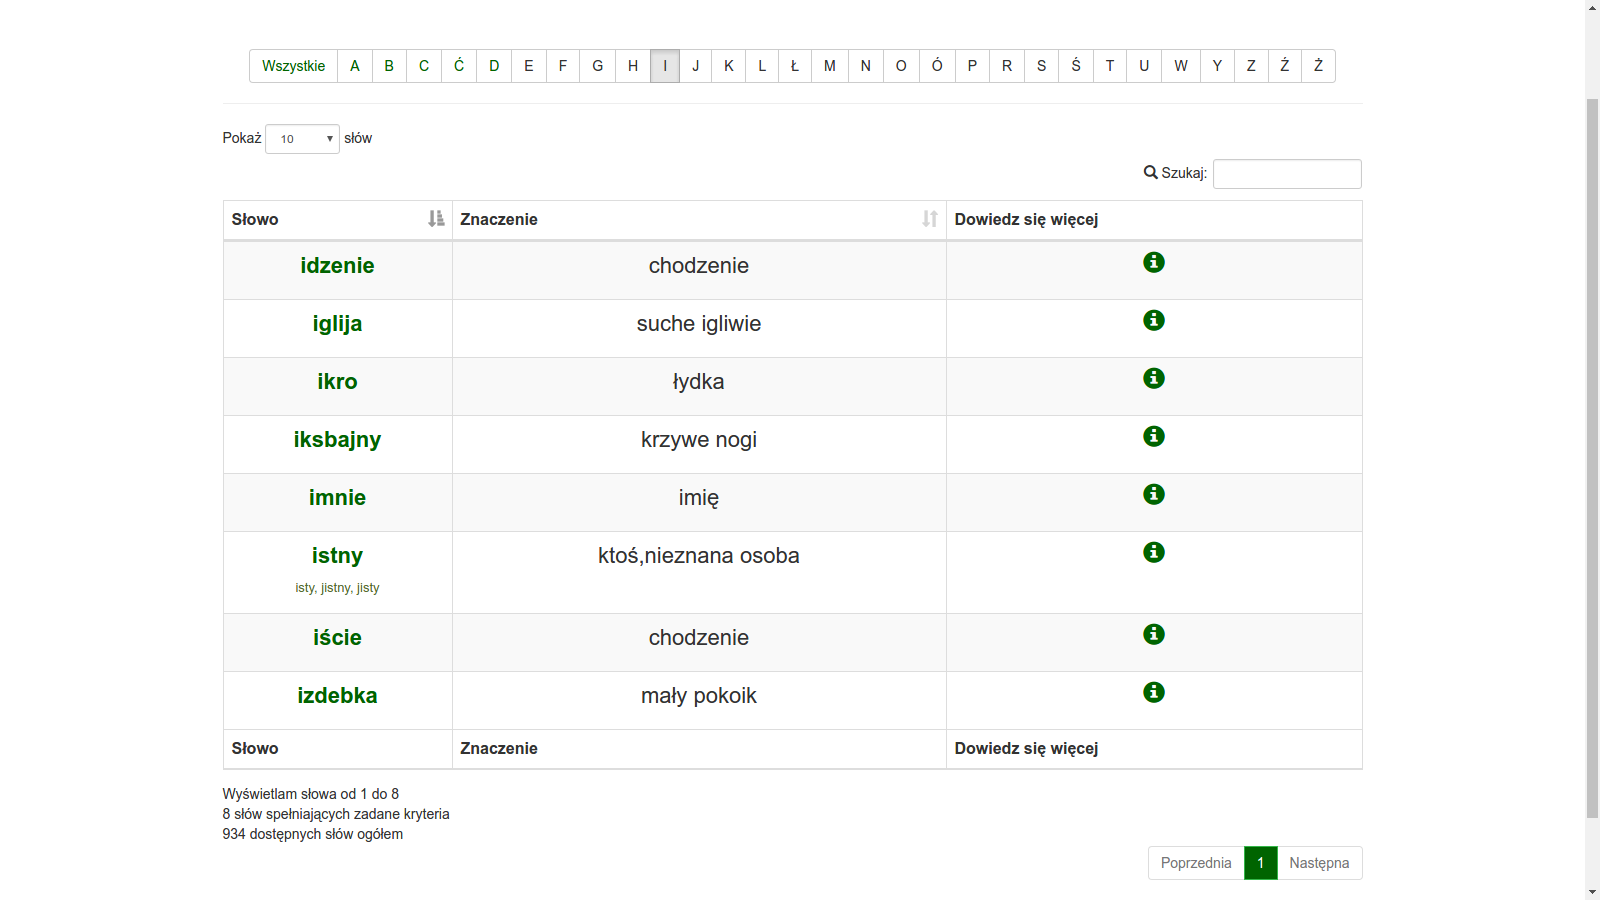The height and width of the screenshot is (900, 1600).
Task: Click the Poprzednia pagination button
Action: (x=1195, y=863)
